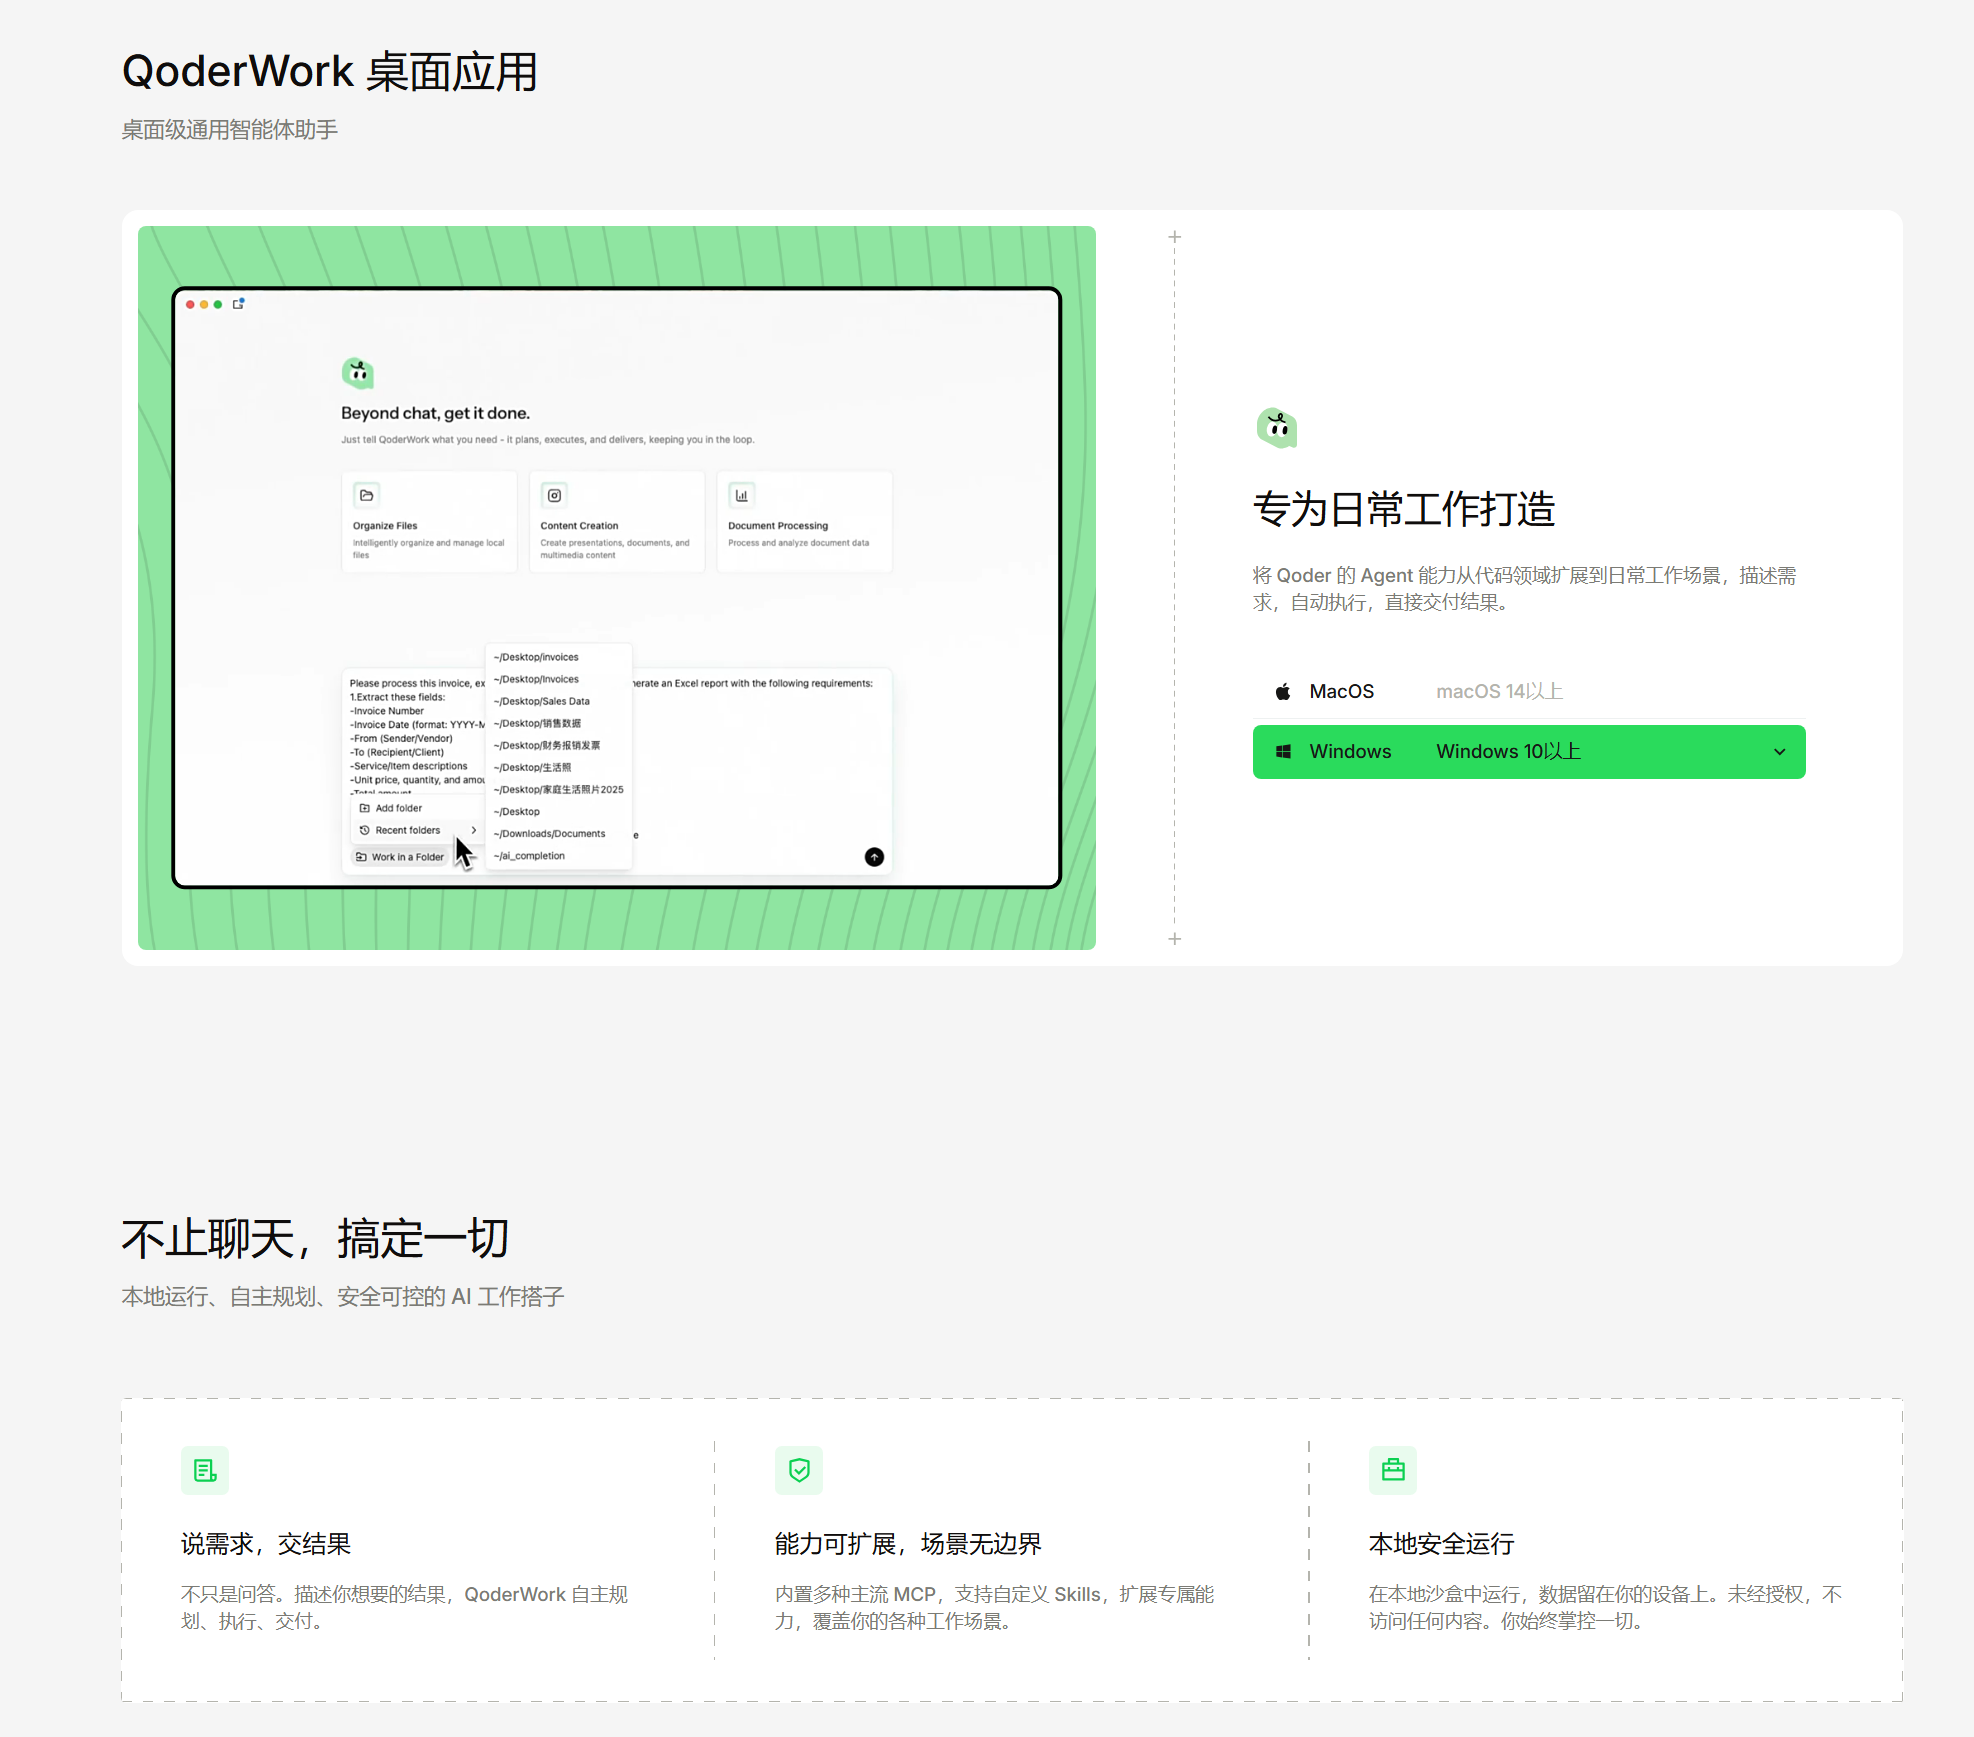Choose ~/ai_completion folder entry
The height and width of the screenshot is (1737, 1974).
[x=529, y=856]
